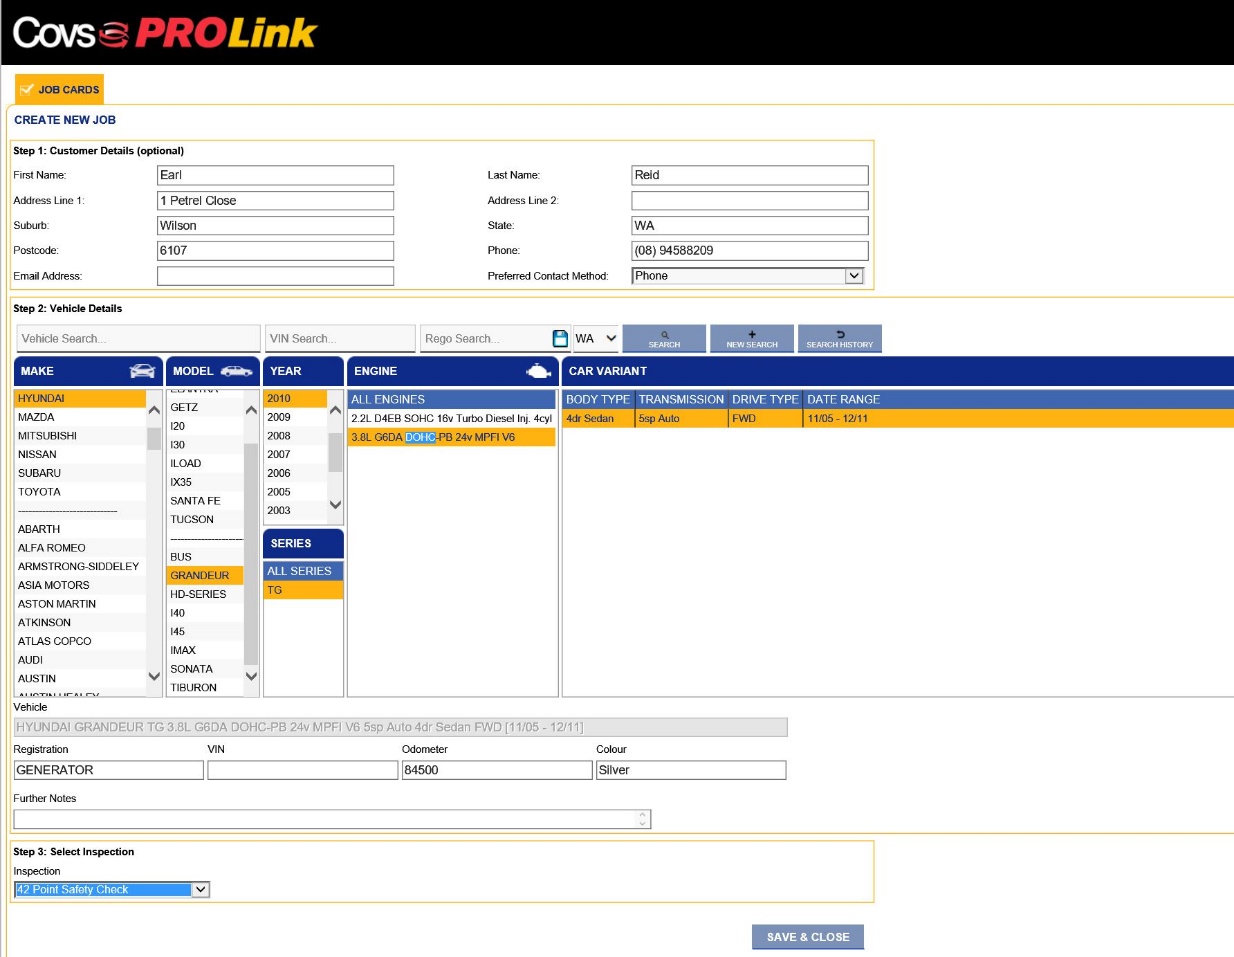1234x957 pixels.
Task: Click the VIN Search box
Action: pyautogui.click(x=340, y=338)
